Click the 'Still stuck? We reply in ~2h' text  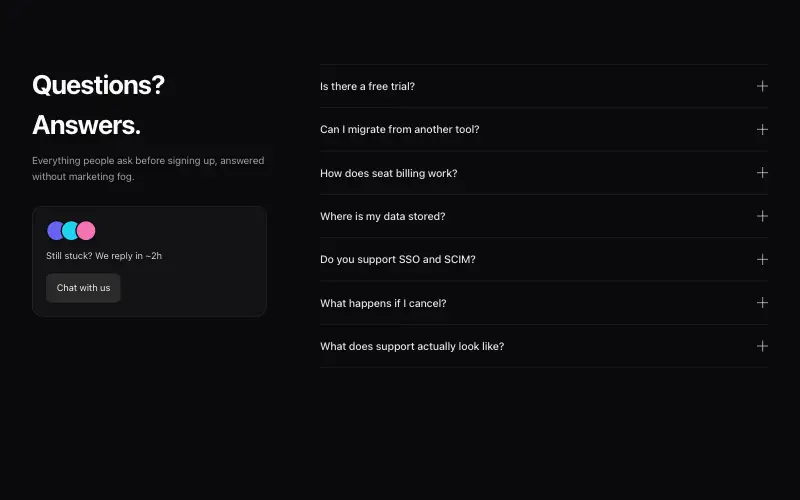pos(104,256)
